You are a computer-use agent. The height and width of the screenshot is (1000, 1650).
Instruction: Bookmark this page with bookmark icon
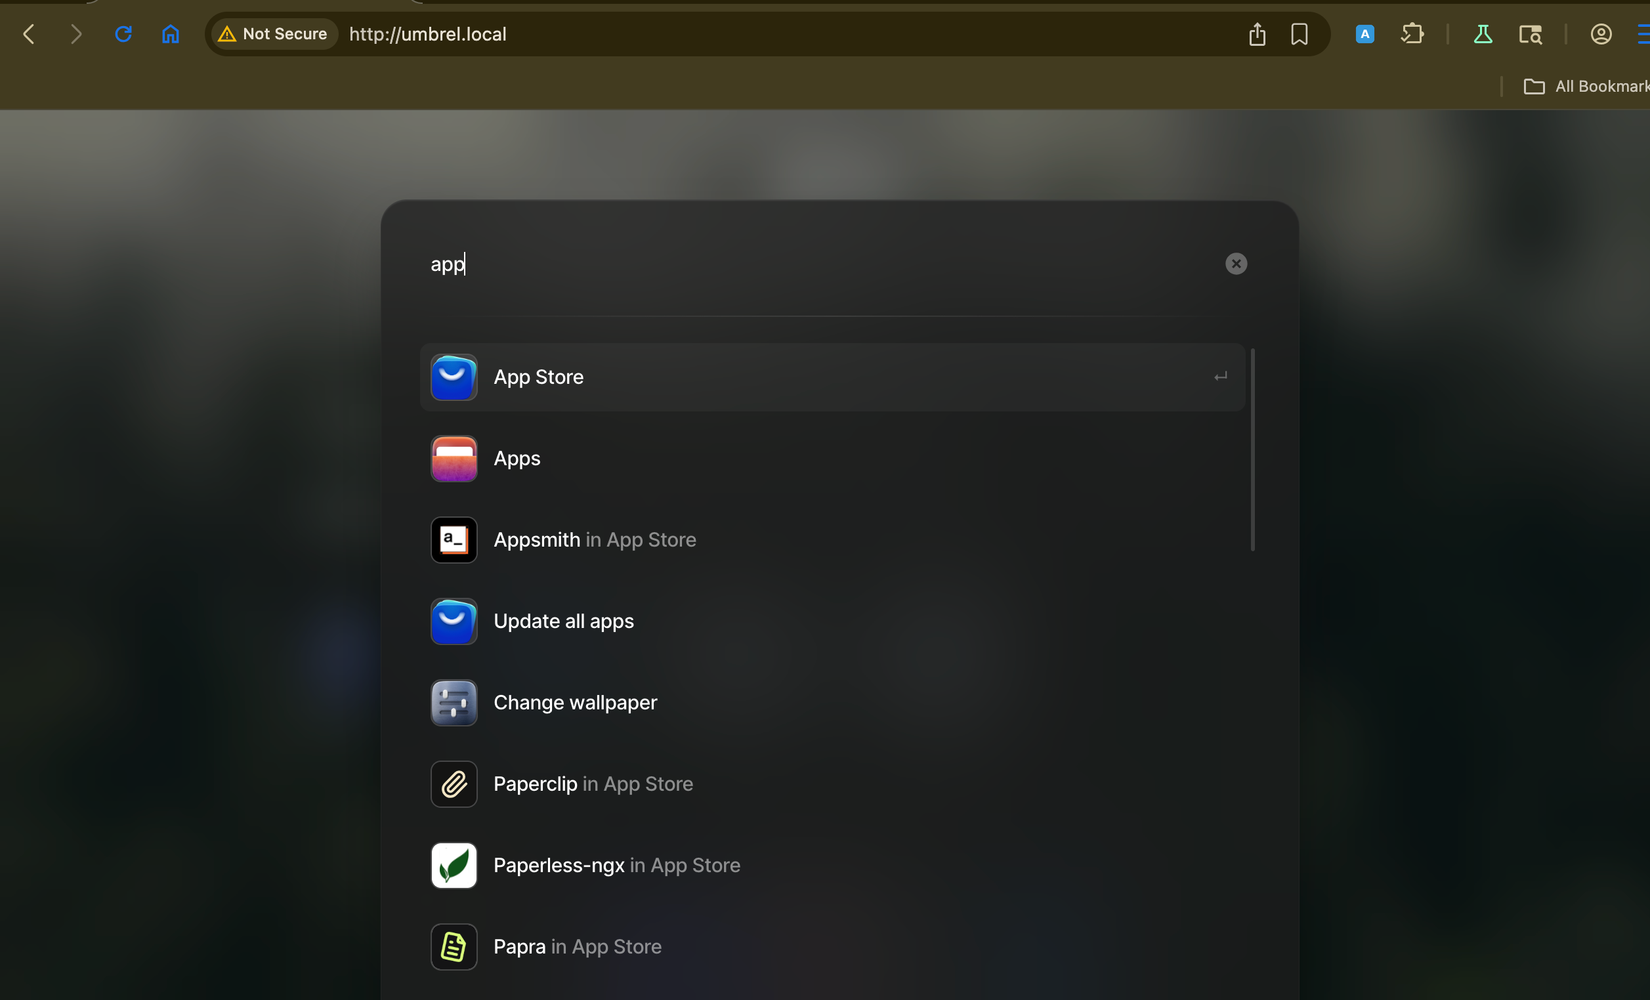[x=1299, y=35]
